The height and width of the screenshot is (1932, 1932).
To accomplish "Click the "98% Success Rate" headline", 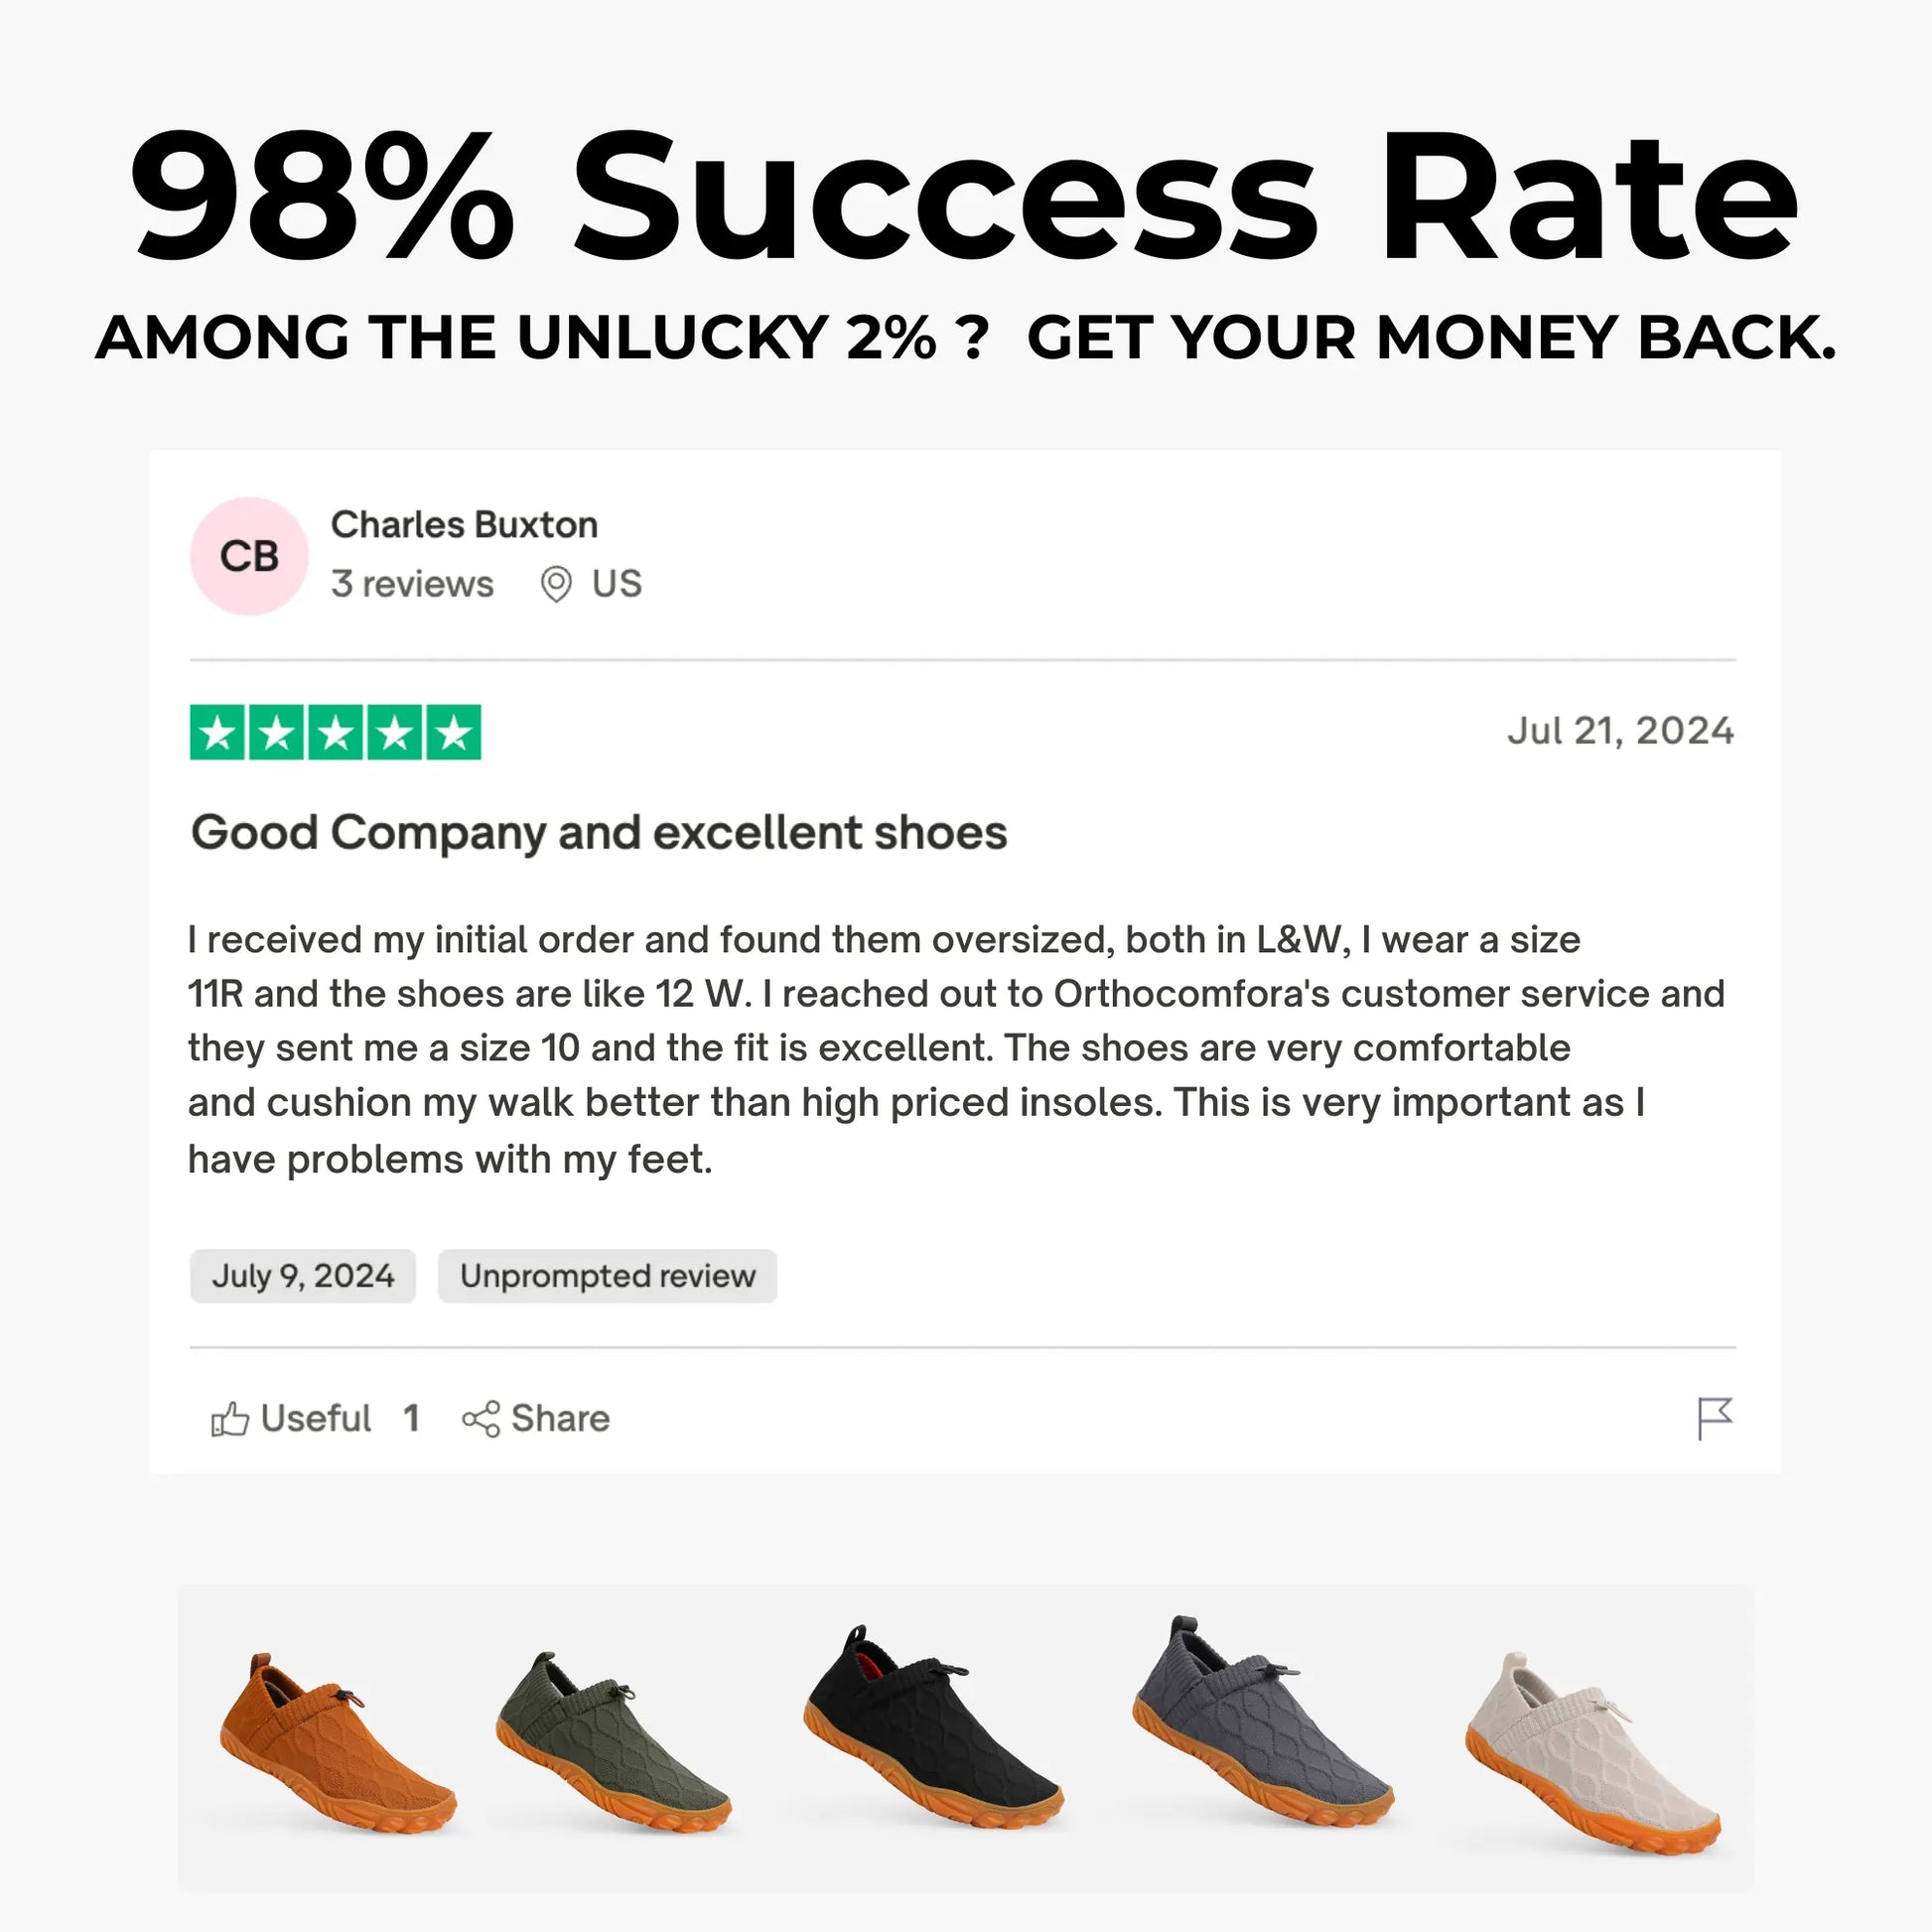I will click(964, 197).
